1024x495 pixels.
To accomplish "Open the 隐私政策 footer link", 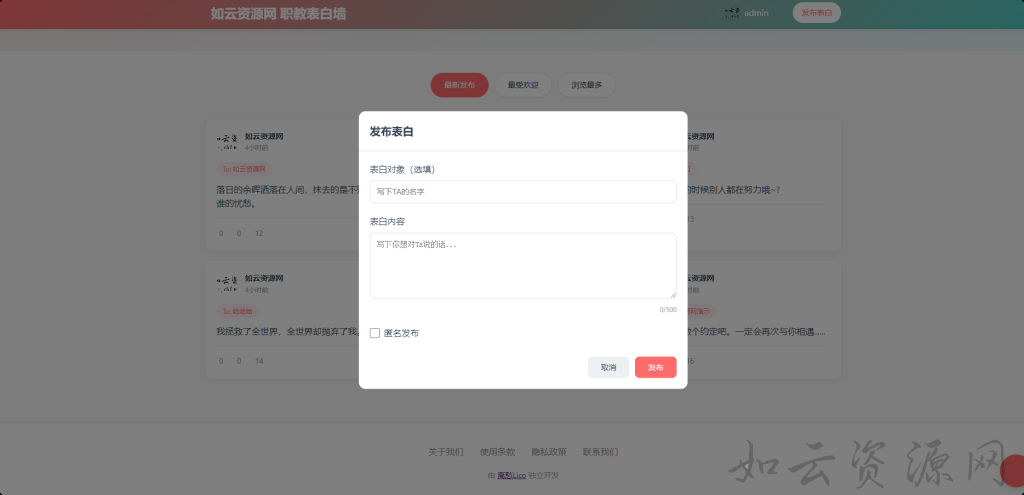I will click(x=549, y=452).
